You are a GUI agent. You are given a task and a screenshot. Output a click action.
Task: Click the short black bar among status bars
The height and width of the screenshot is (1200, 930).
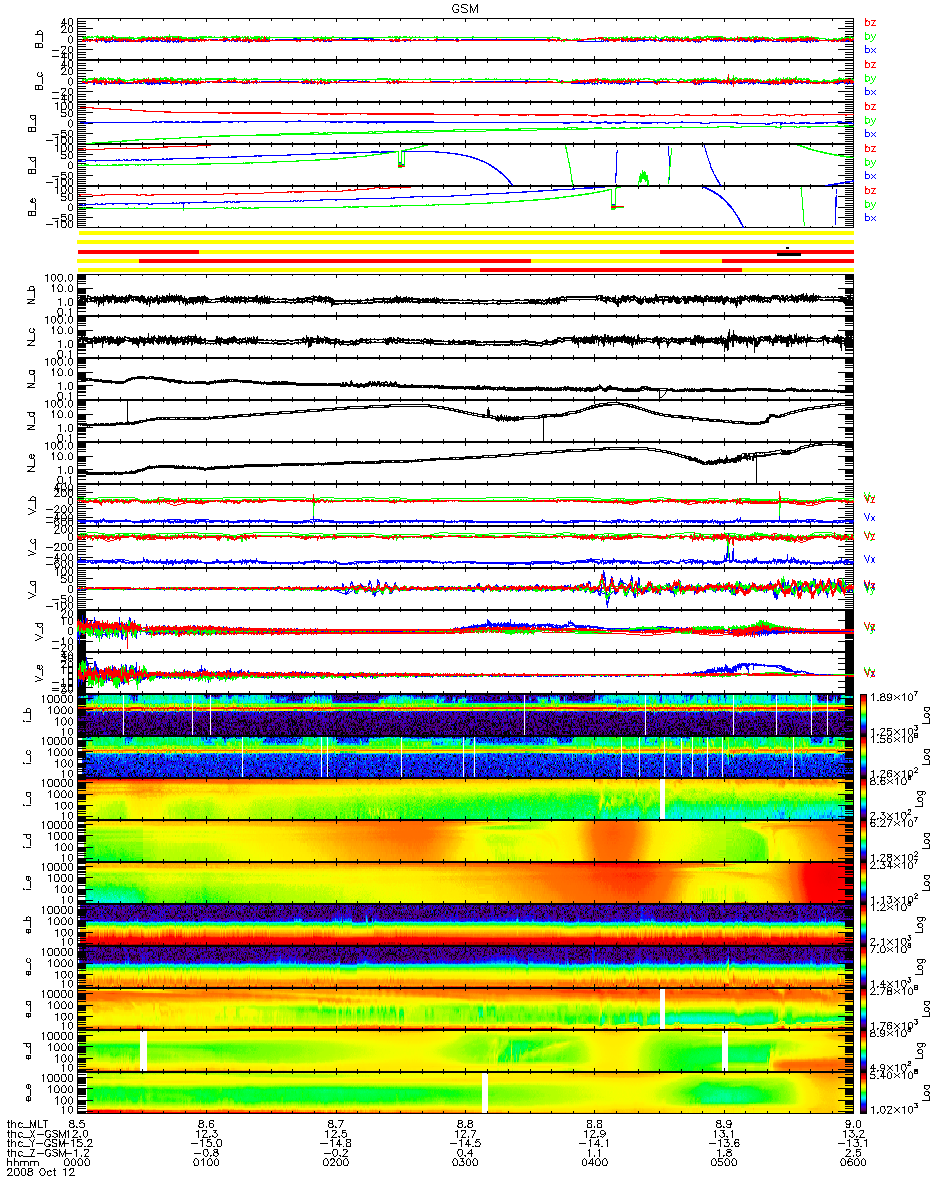pos(789,252)
